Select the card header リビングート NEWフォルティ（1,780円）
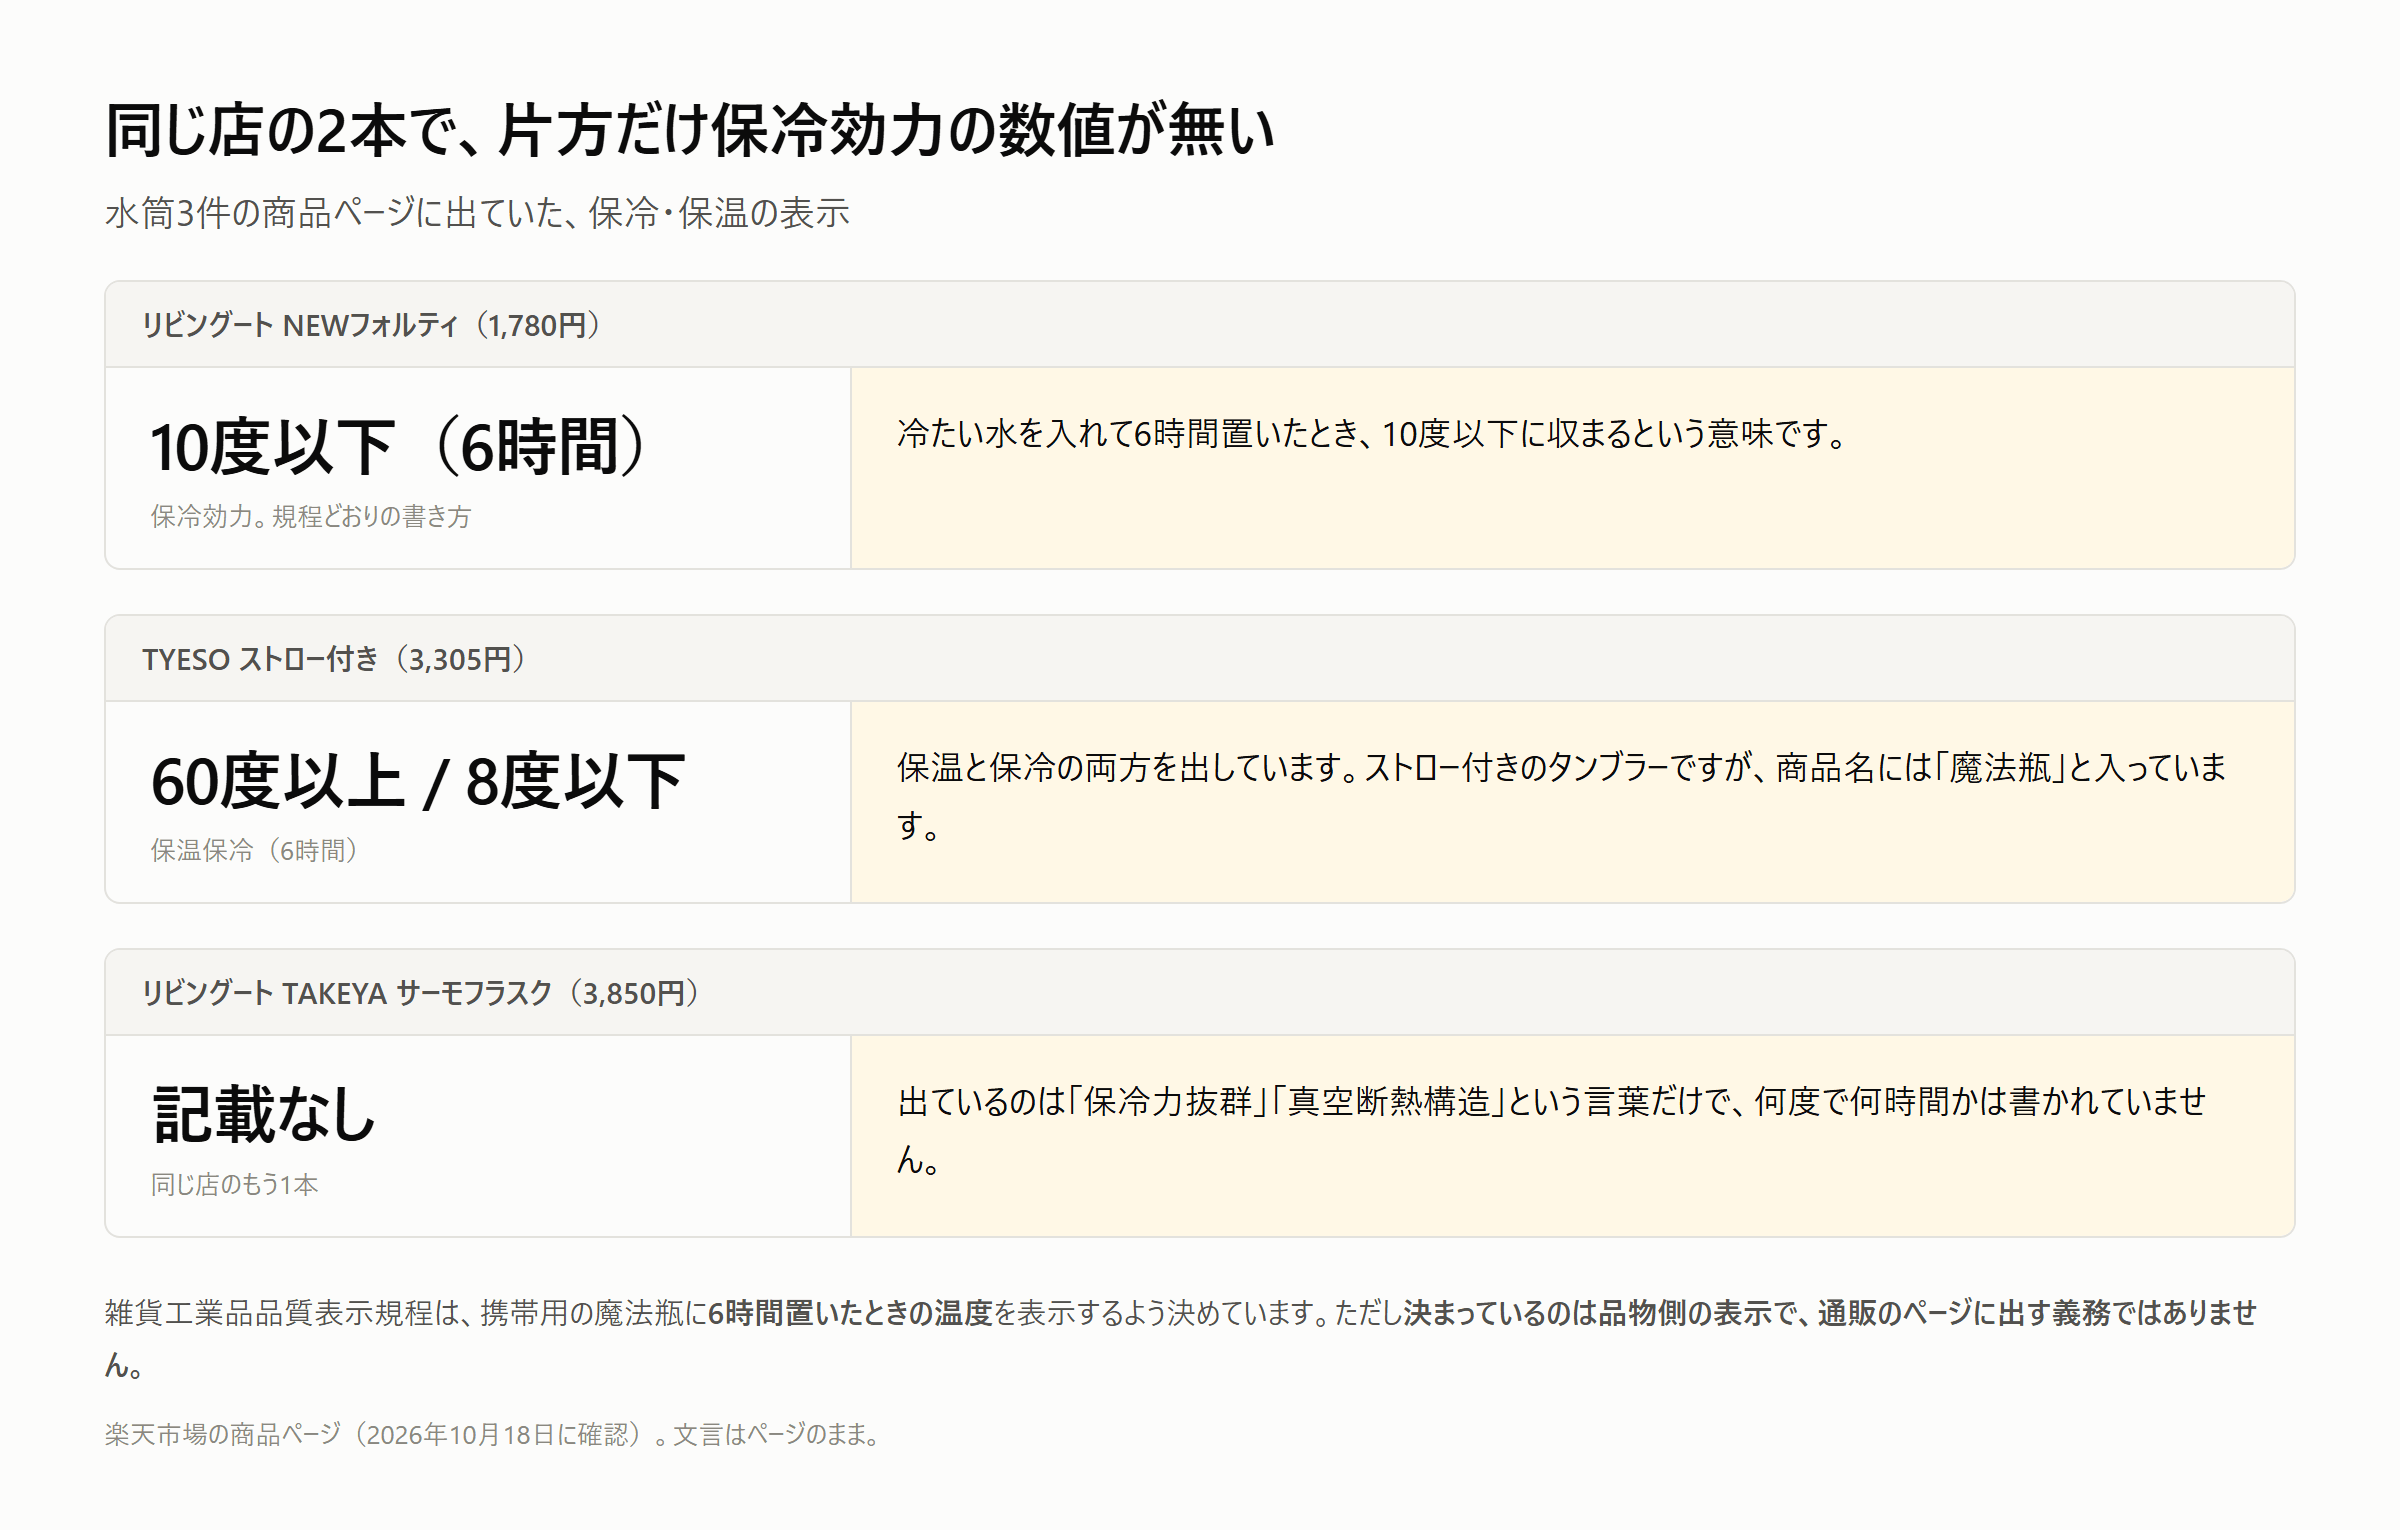 click(x=1200, y=325)
